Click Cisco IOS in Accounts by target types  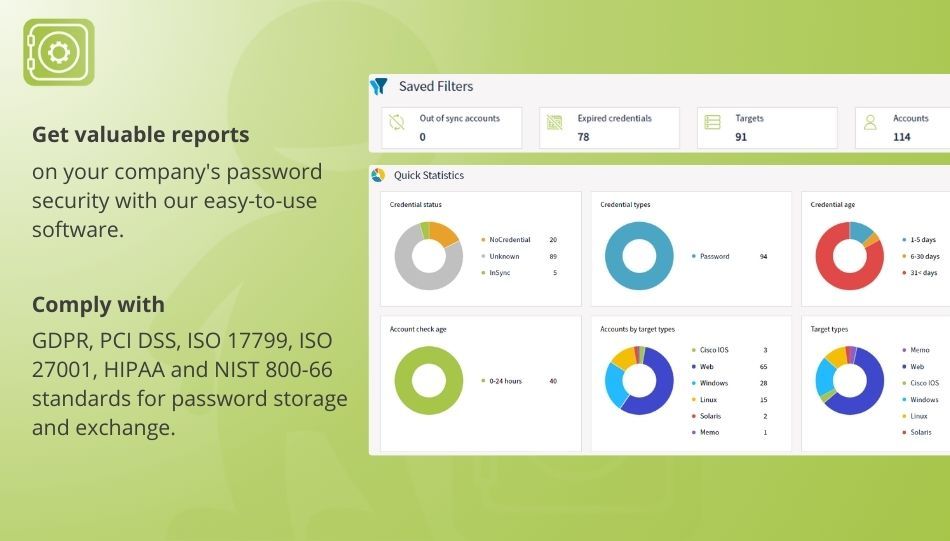pyautogui.click(x=729, y=350)
